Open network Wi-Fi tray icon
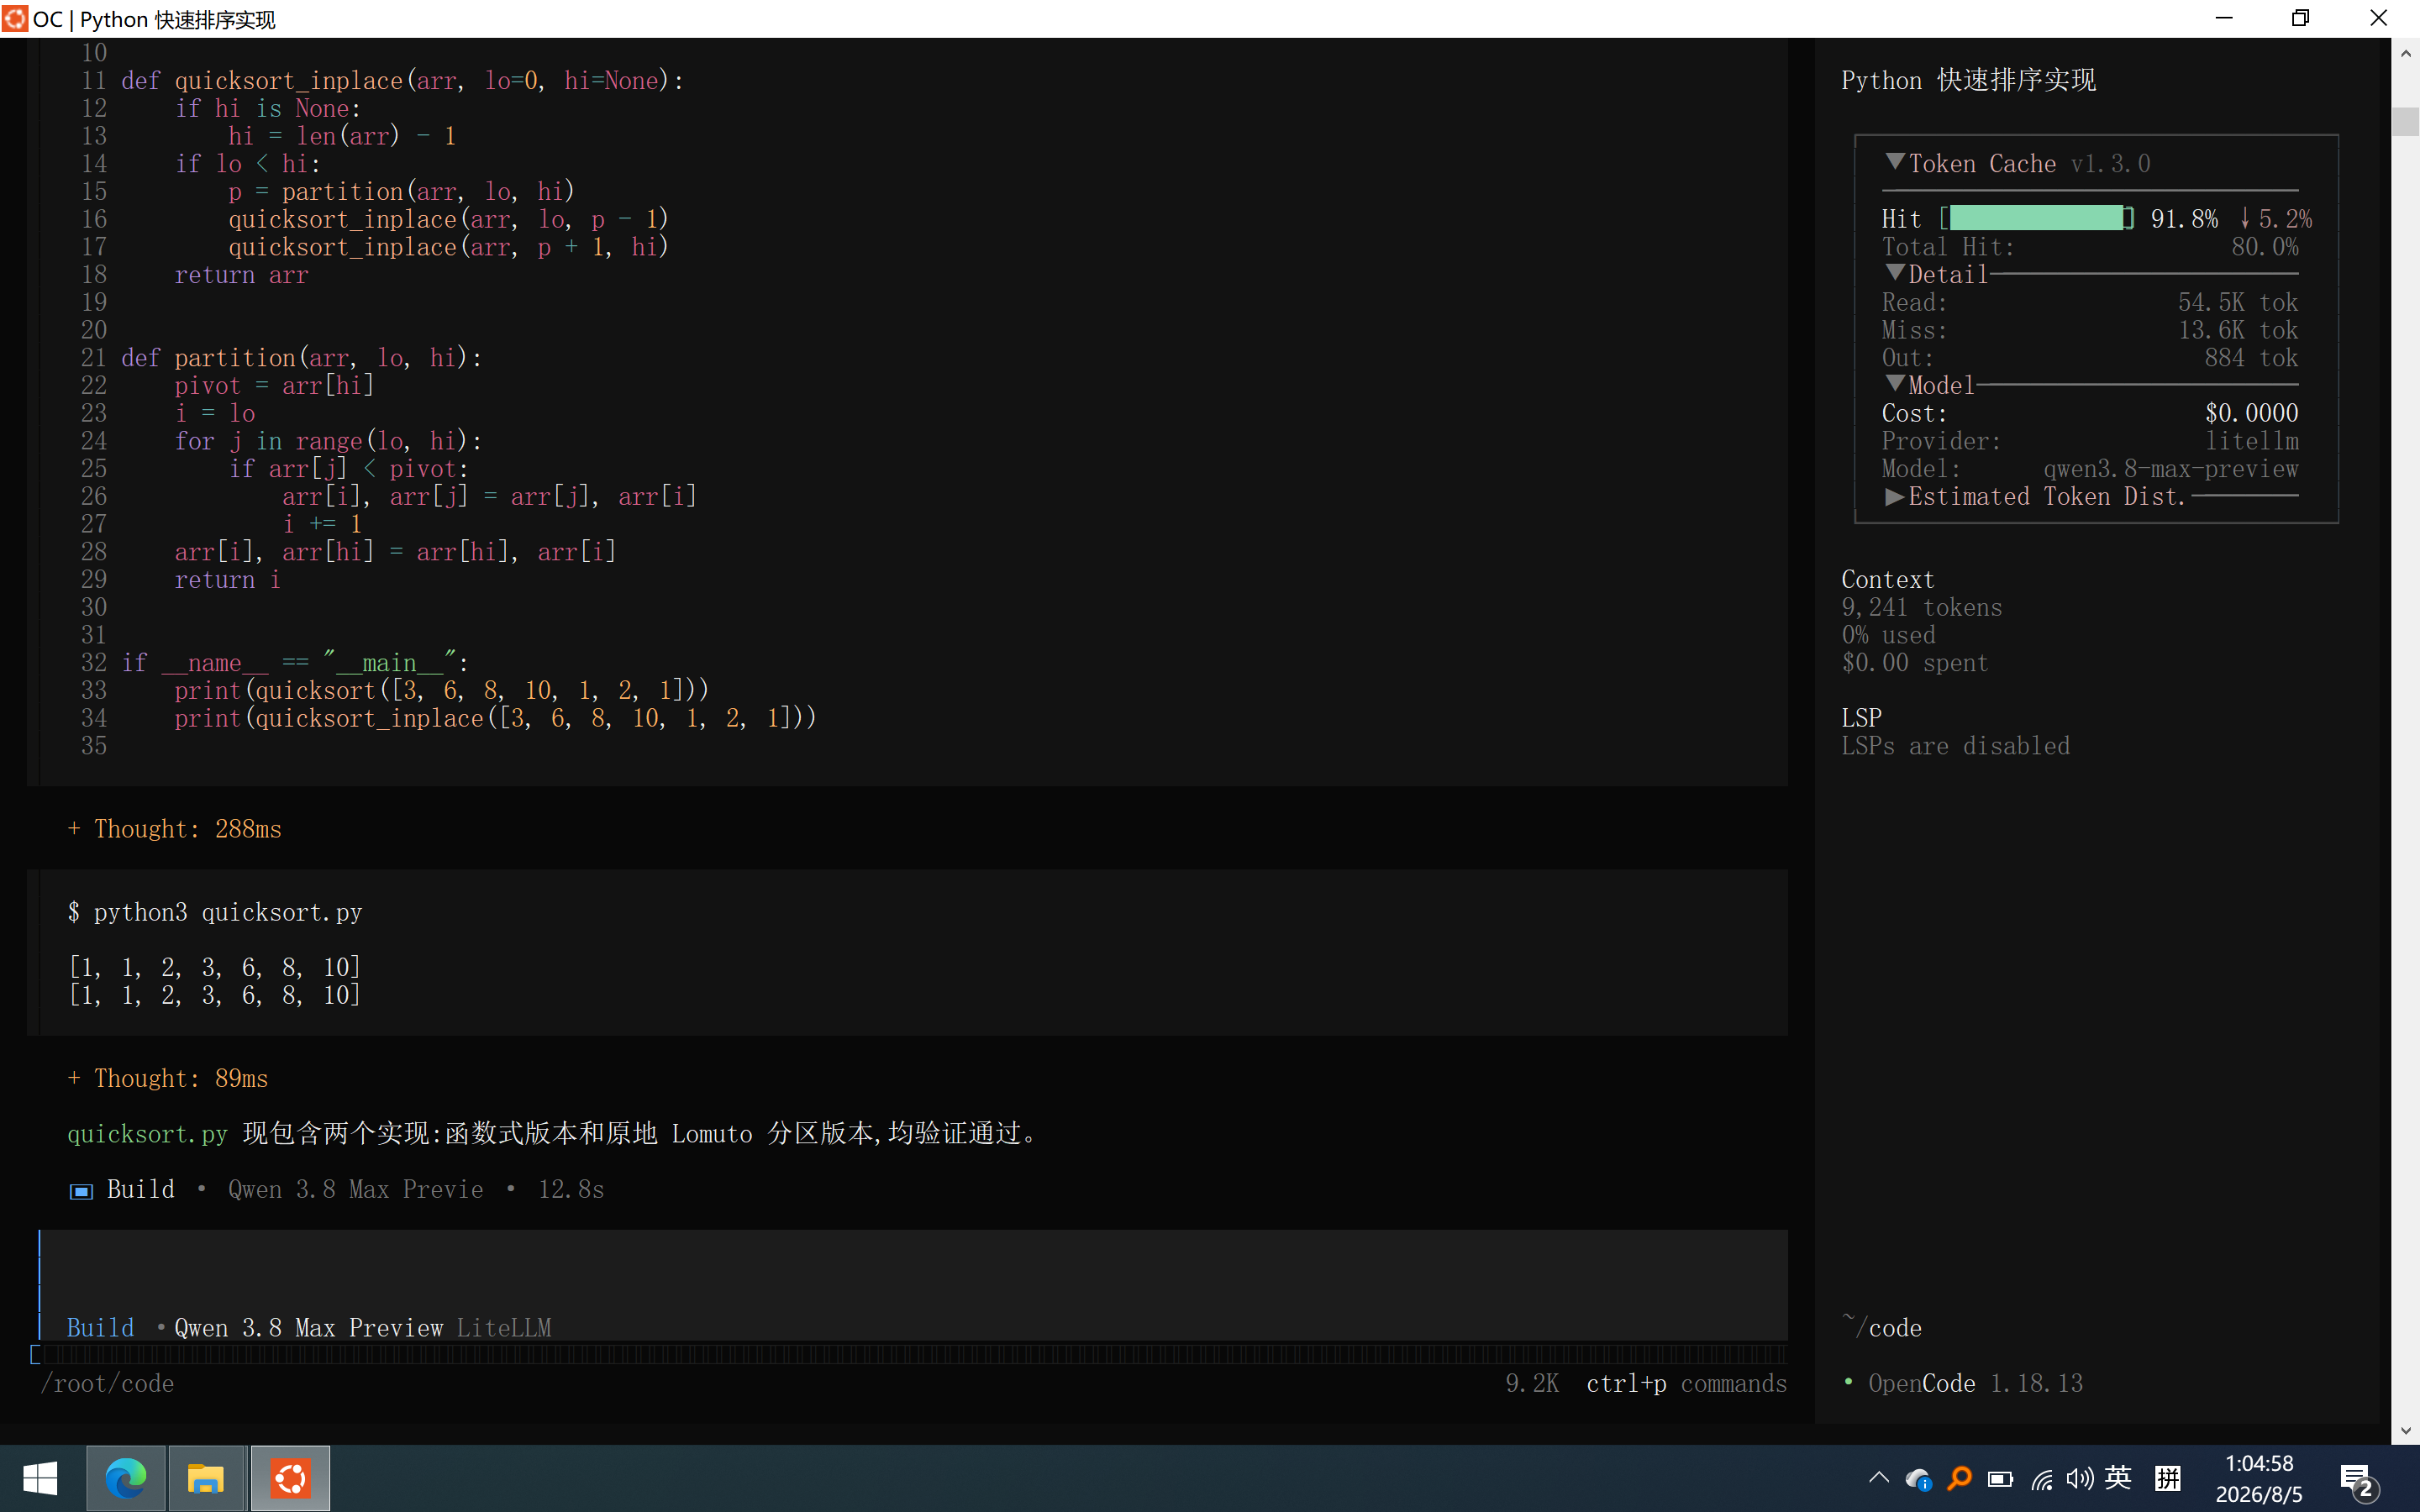The height and width of the screenshot is (1512, 2420). pyautogui.click(x=2041, y=1479)
